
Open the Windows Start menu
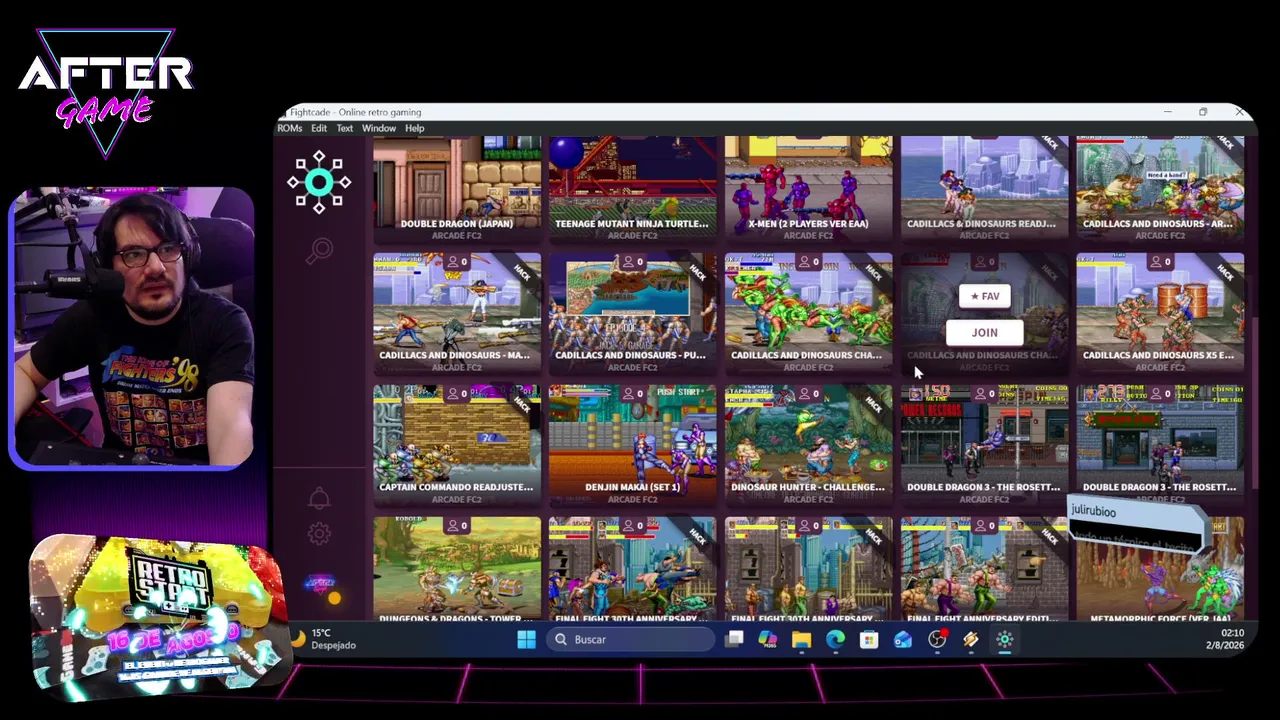click(526, 640)
